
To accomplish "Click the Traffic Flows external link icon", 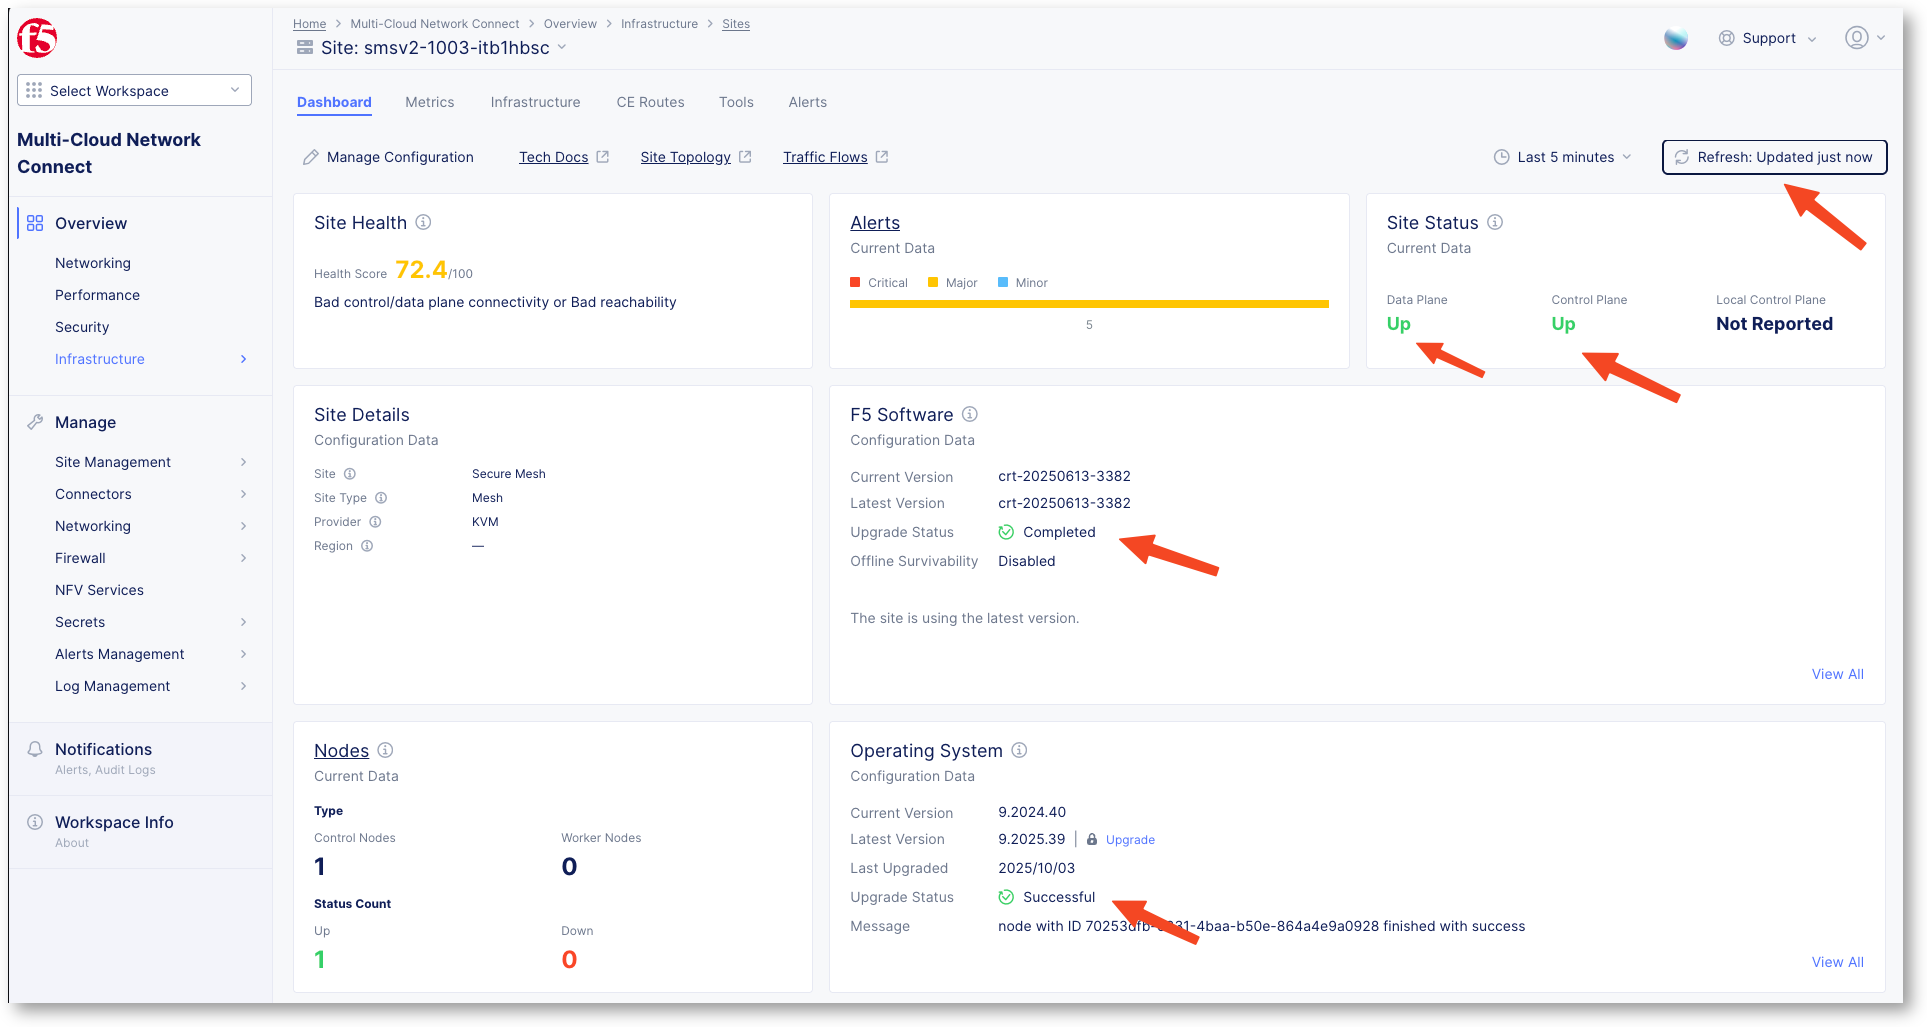I will click(x=882, y=157).
